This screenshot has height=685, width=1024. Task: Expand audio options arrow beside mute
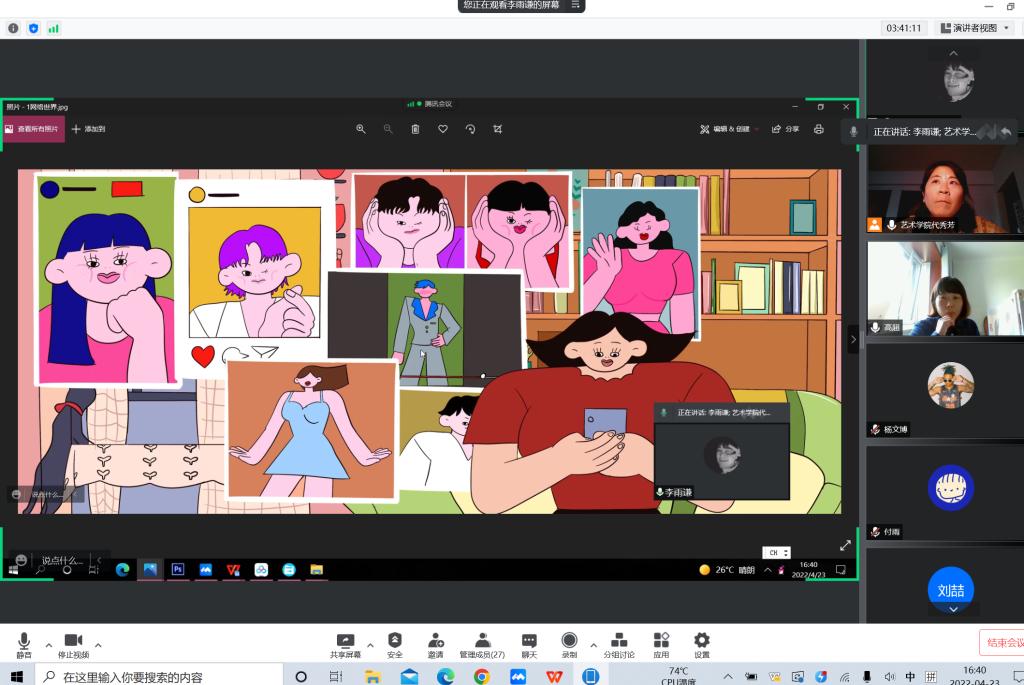[48, 645]
